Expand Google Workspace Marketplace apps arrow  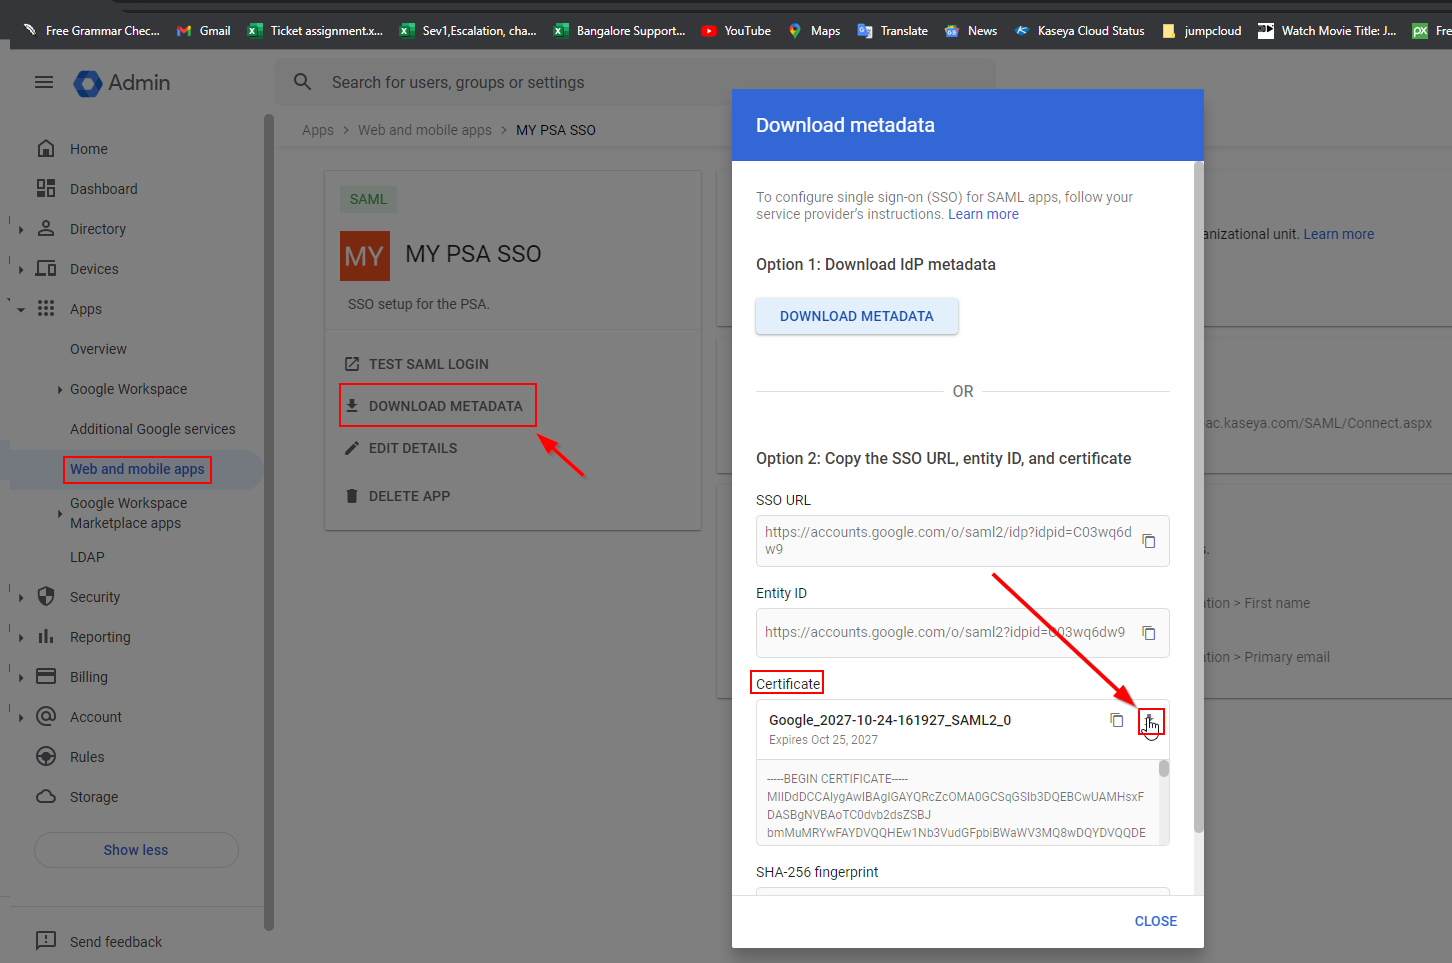[x=60, y=514]
